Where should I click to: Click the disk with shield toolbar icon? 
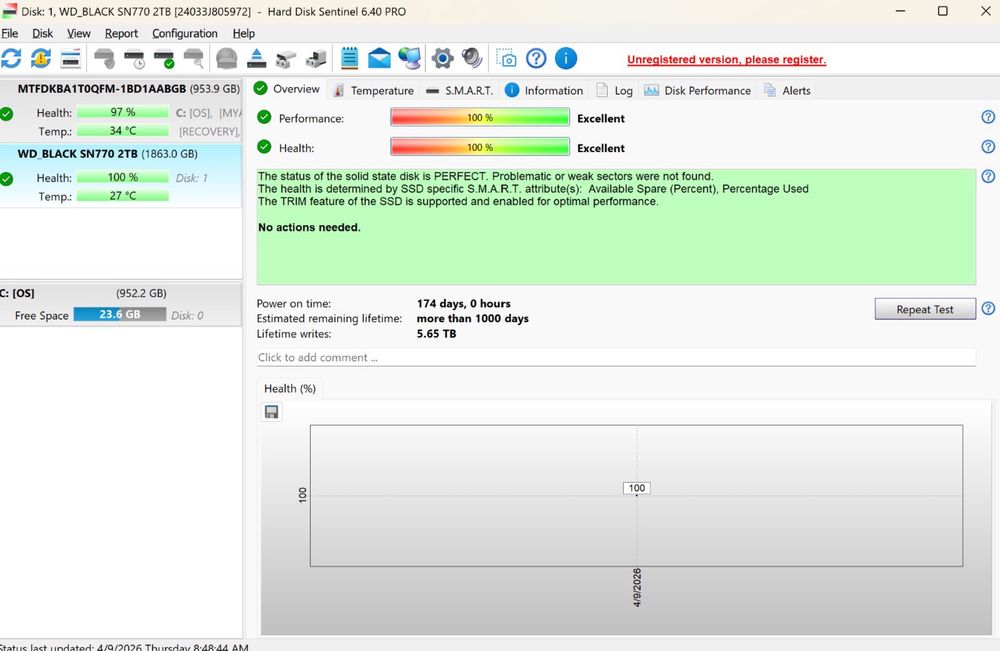coord(104,59)
